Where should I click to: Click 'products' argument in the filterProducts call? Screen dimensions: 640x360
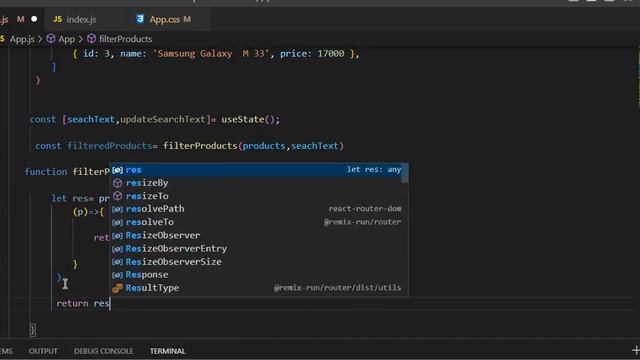click(x=264, y=146)
